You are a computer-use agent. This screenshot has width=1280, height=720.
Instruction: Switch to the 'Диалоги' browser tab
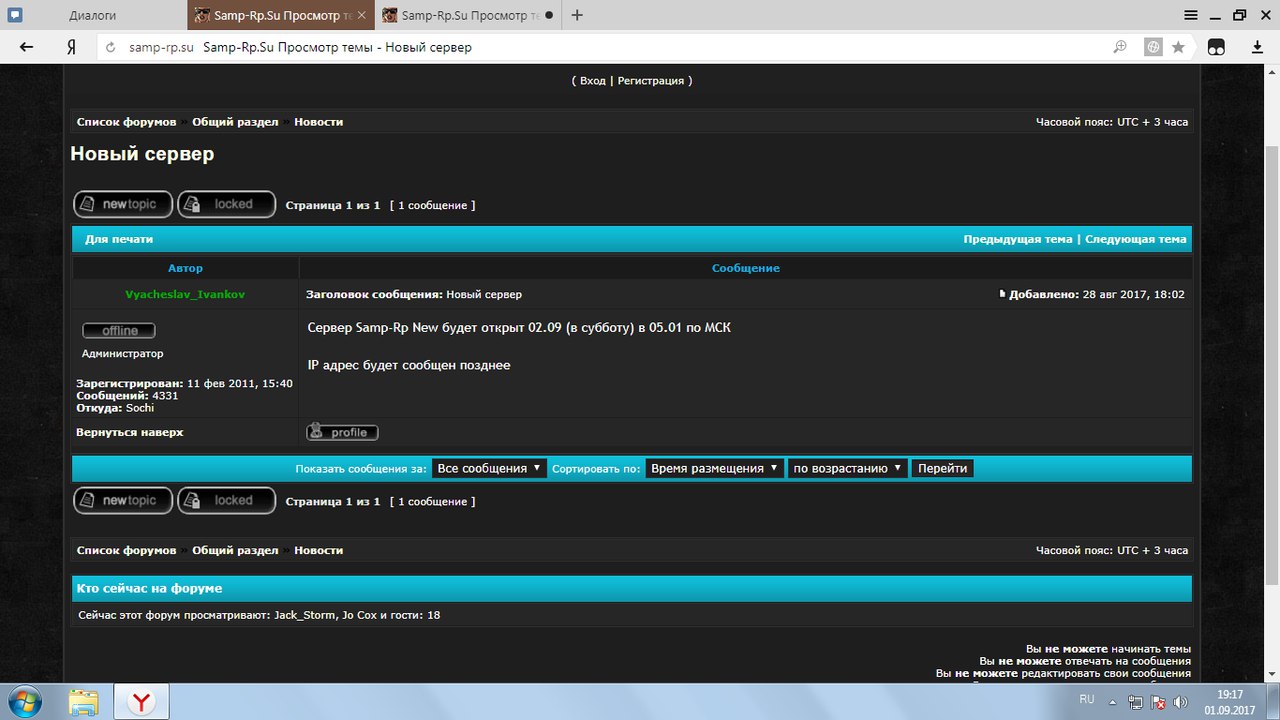click(93, 15)
